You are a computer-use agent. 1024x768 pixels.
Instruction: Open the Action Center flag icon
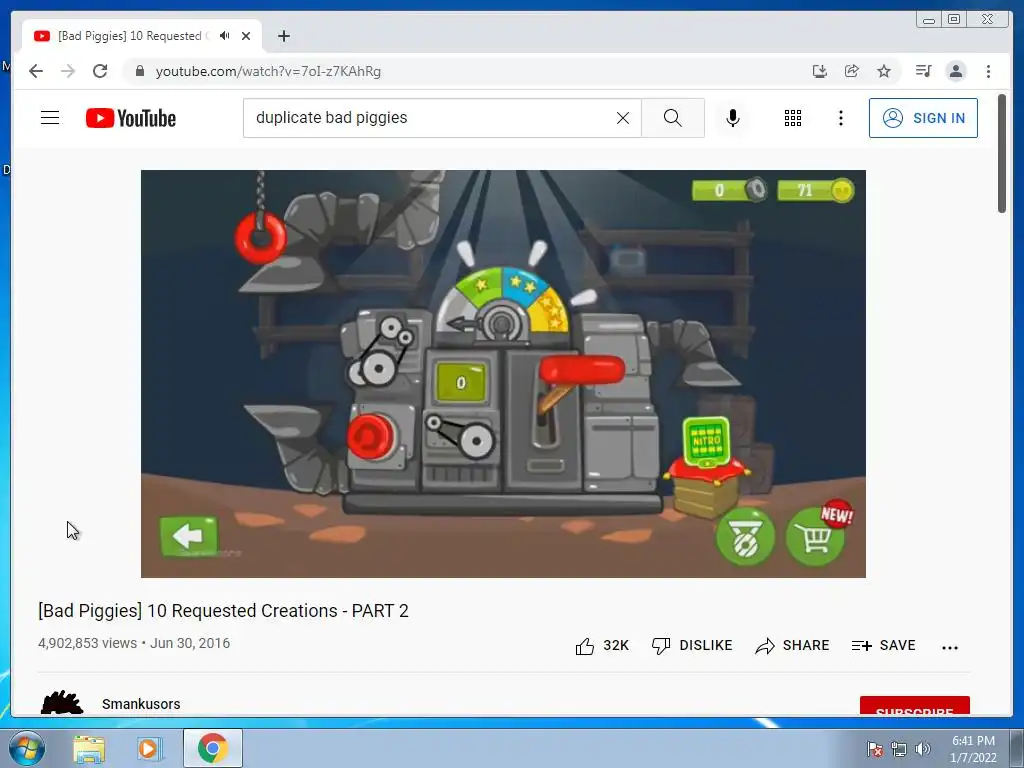[x=874, y=749]
